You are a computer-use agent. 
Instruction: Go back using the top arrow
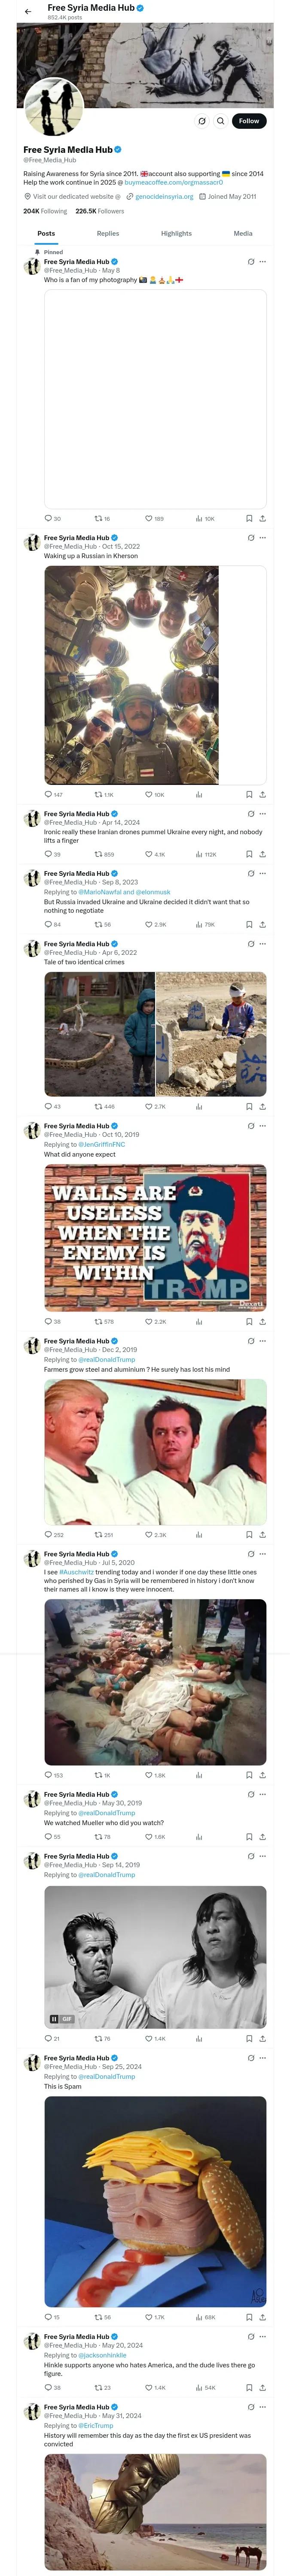(28, 11)
